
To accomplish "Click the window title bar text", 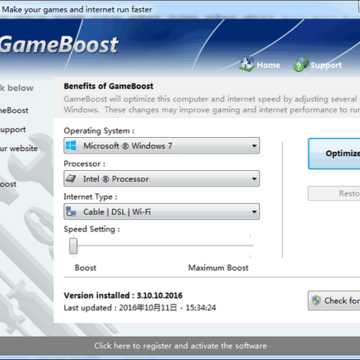I will point(77,9).
